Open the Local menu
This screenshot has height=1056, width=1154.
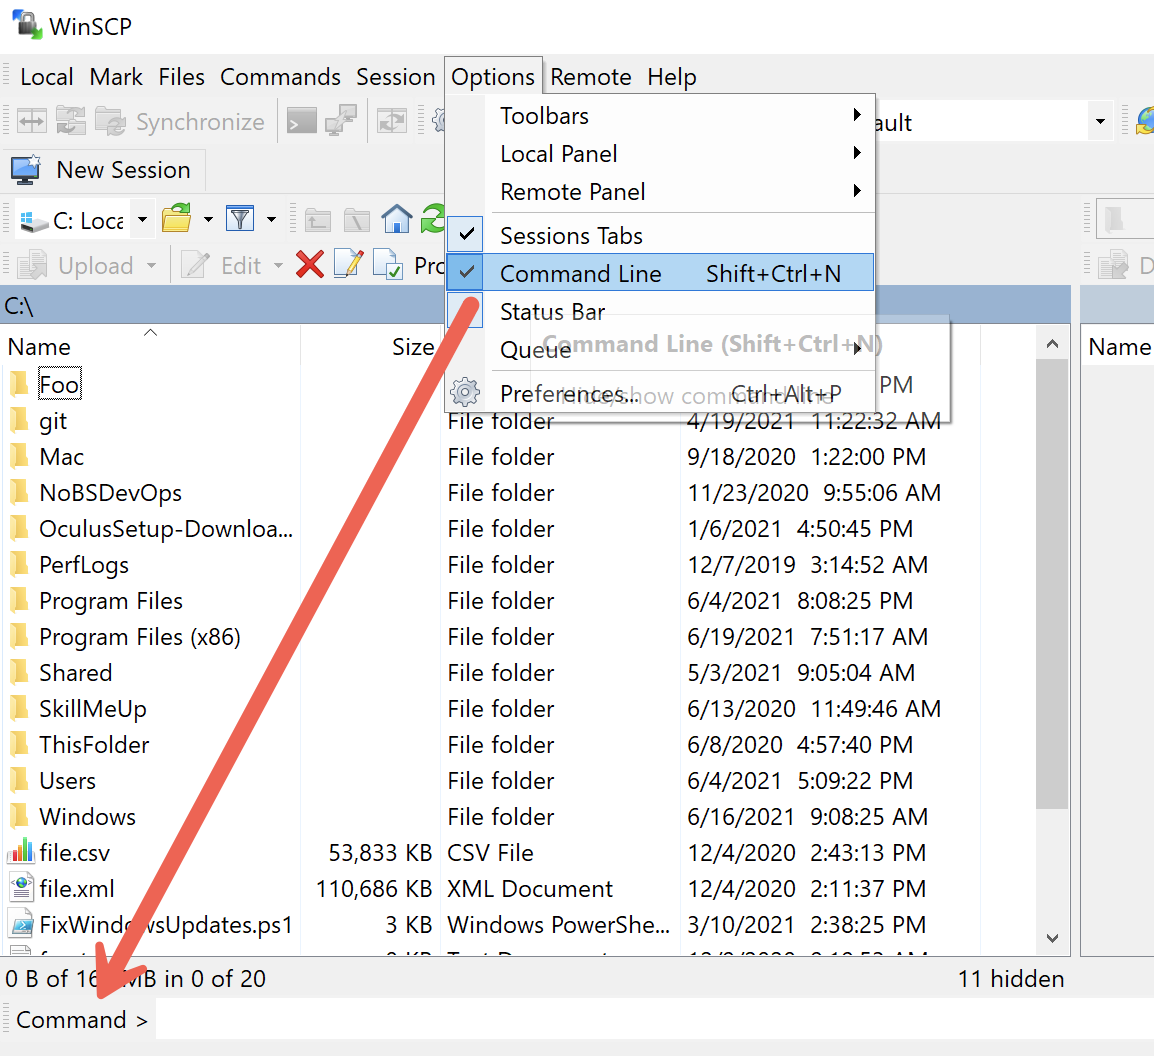(46, 77)
